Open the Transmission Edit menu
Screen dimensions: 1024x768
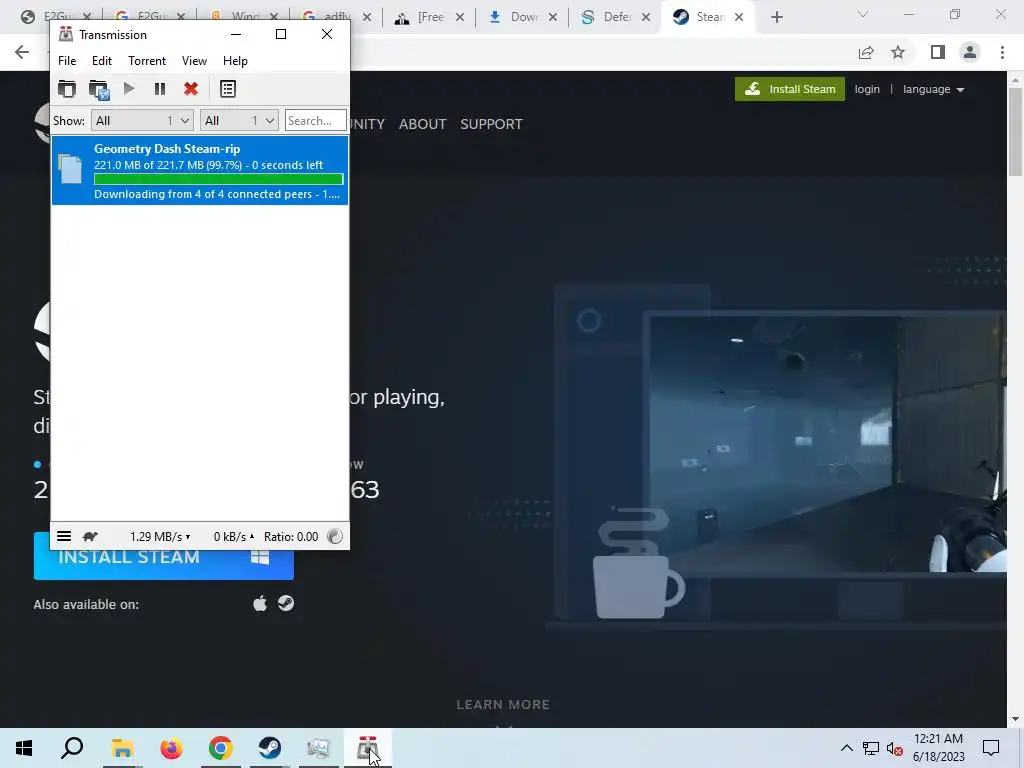click(x=101, y=61)
